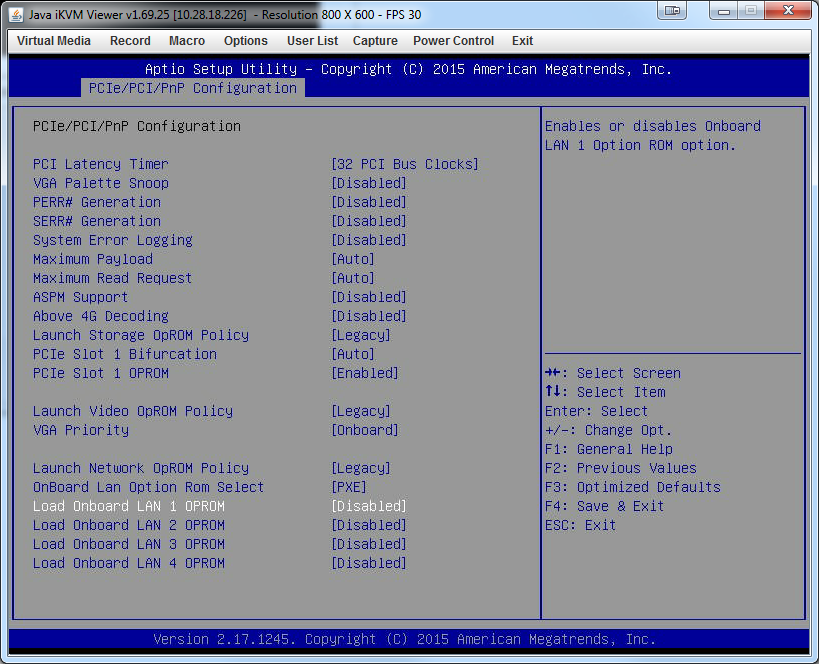Click Exit in the menu bar
Viewport: 819px width, 664px height.
coord(522,41)
